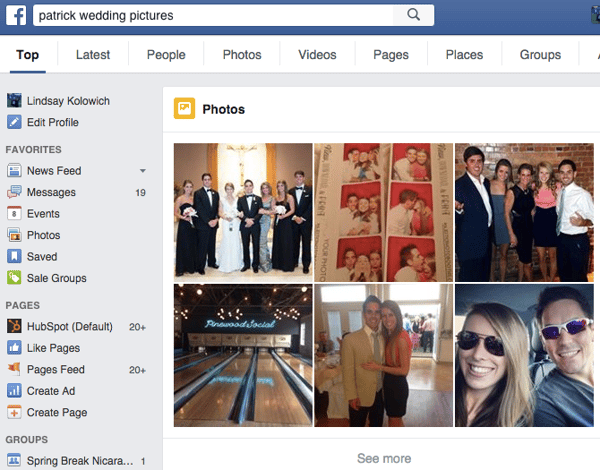This screenshot has height=470, width=600.
Task: Click in the search input field
Action: pos(215,15)
